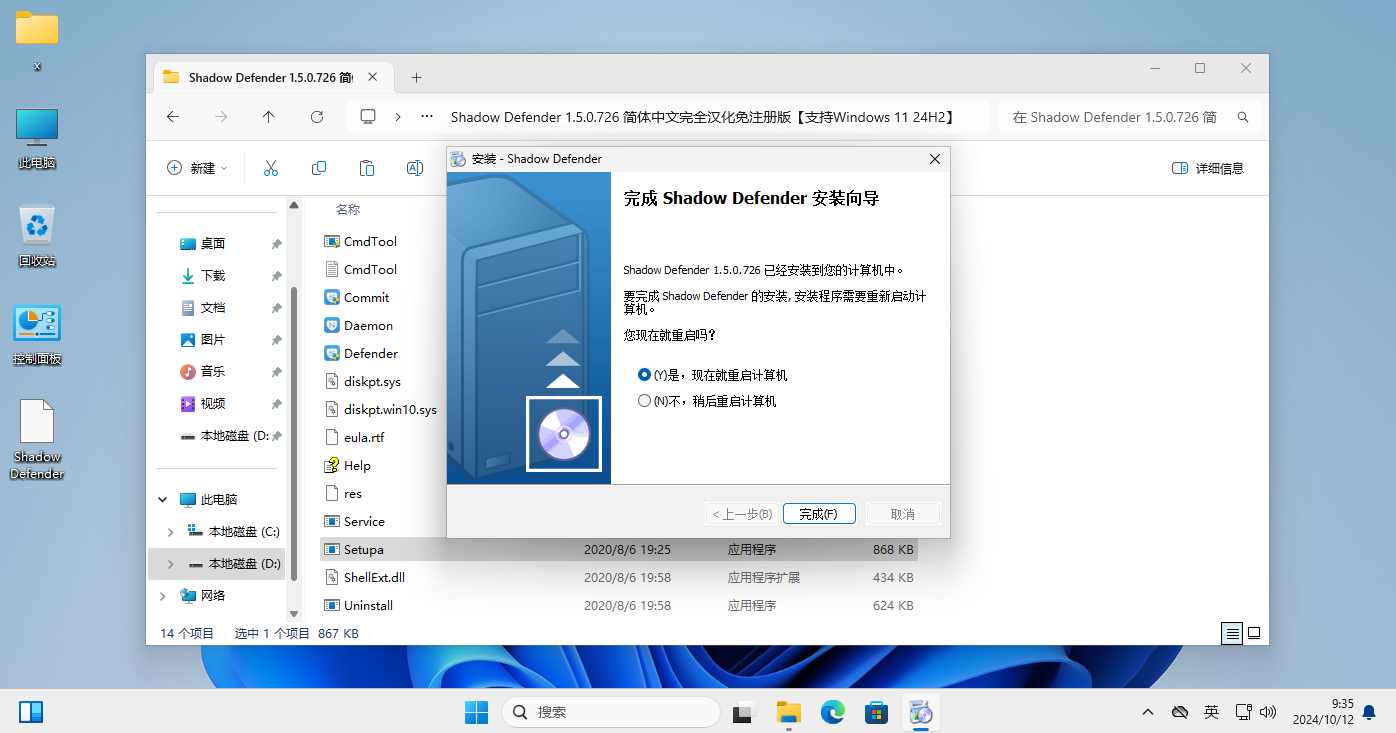Select the diskpt.win10.sys file
The image size is (1396, 733).
click(381, 409)
